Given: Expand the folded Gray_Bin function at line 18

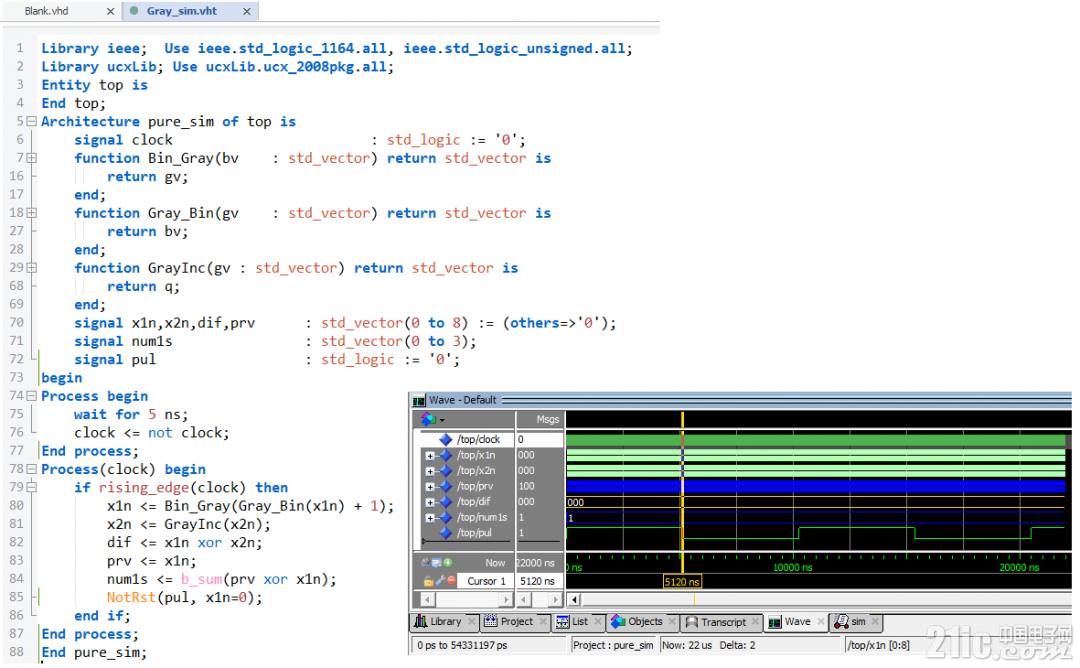Looking at the screenshot, I should pos(32,213).
